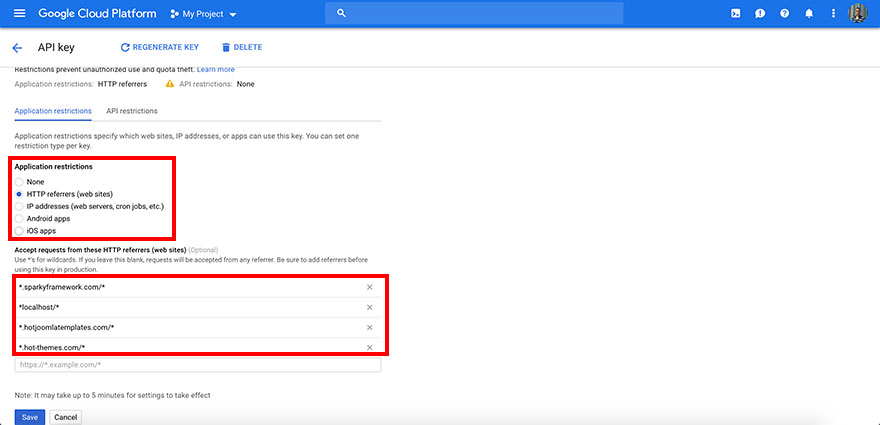Open the send feedback icon
This screenshot has height=425, width=880.
(760, 13)
